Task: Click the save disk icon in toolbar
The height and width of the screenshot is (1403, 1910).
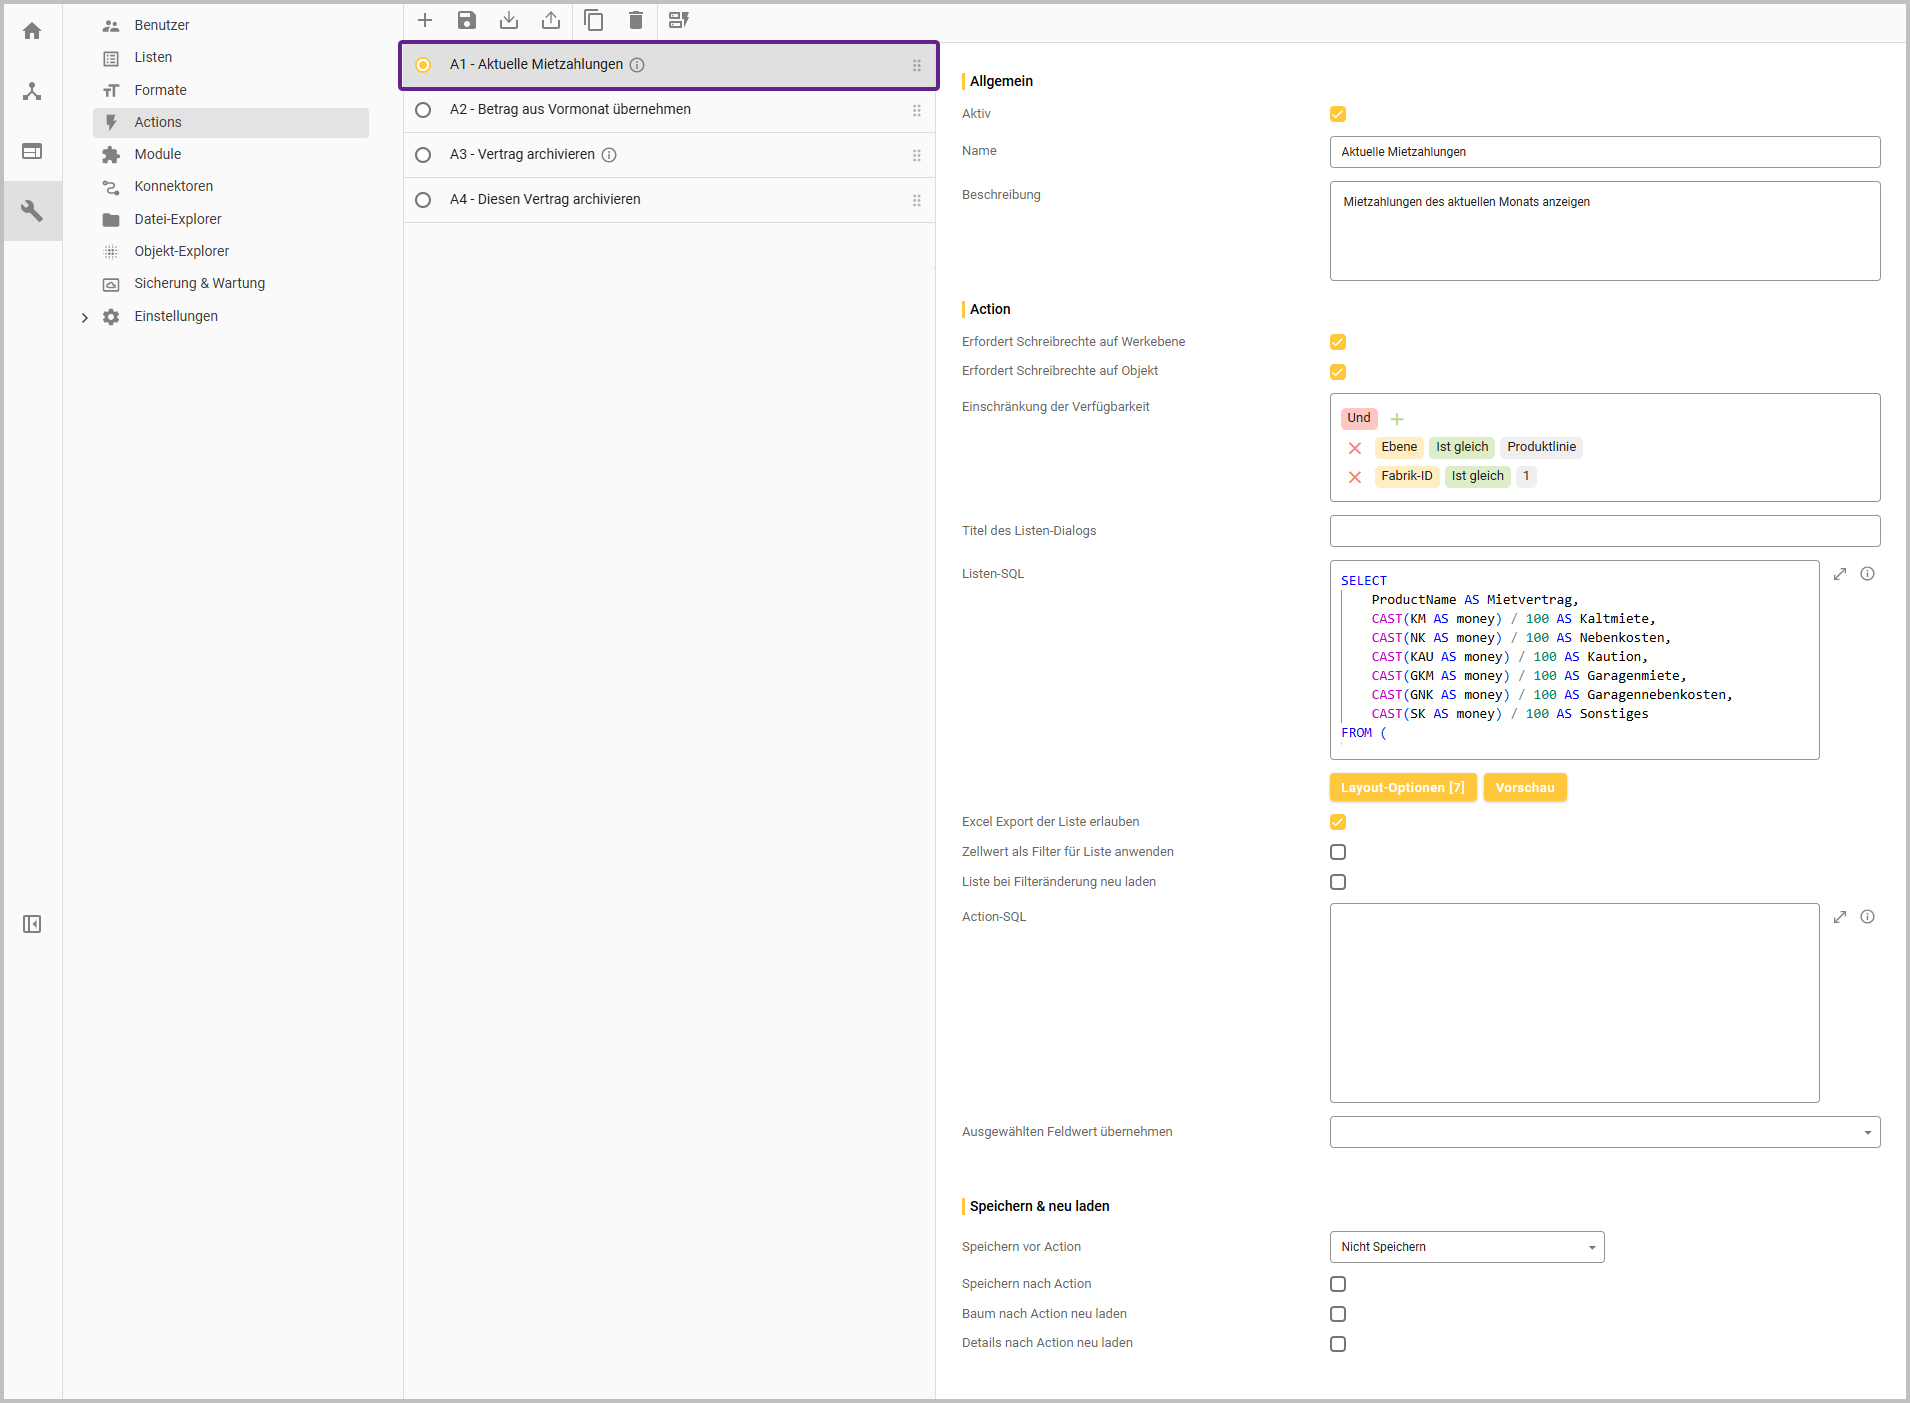Action: [467, 20]
